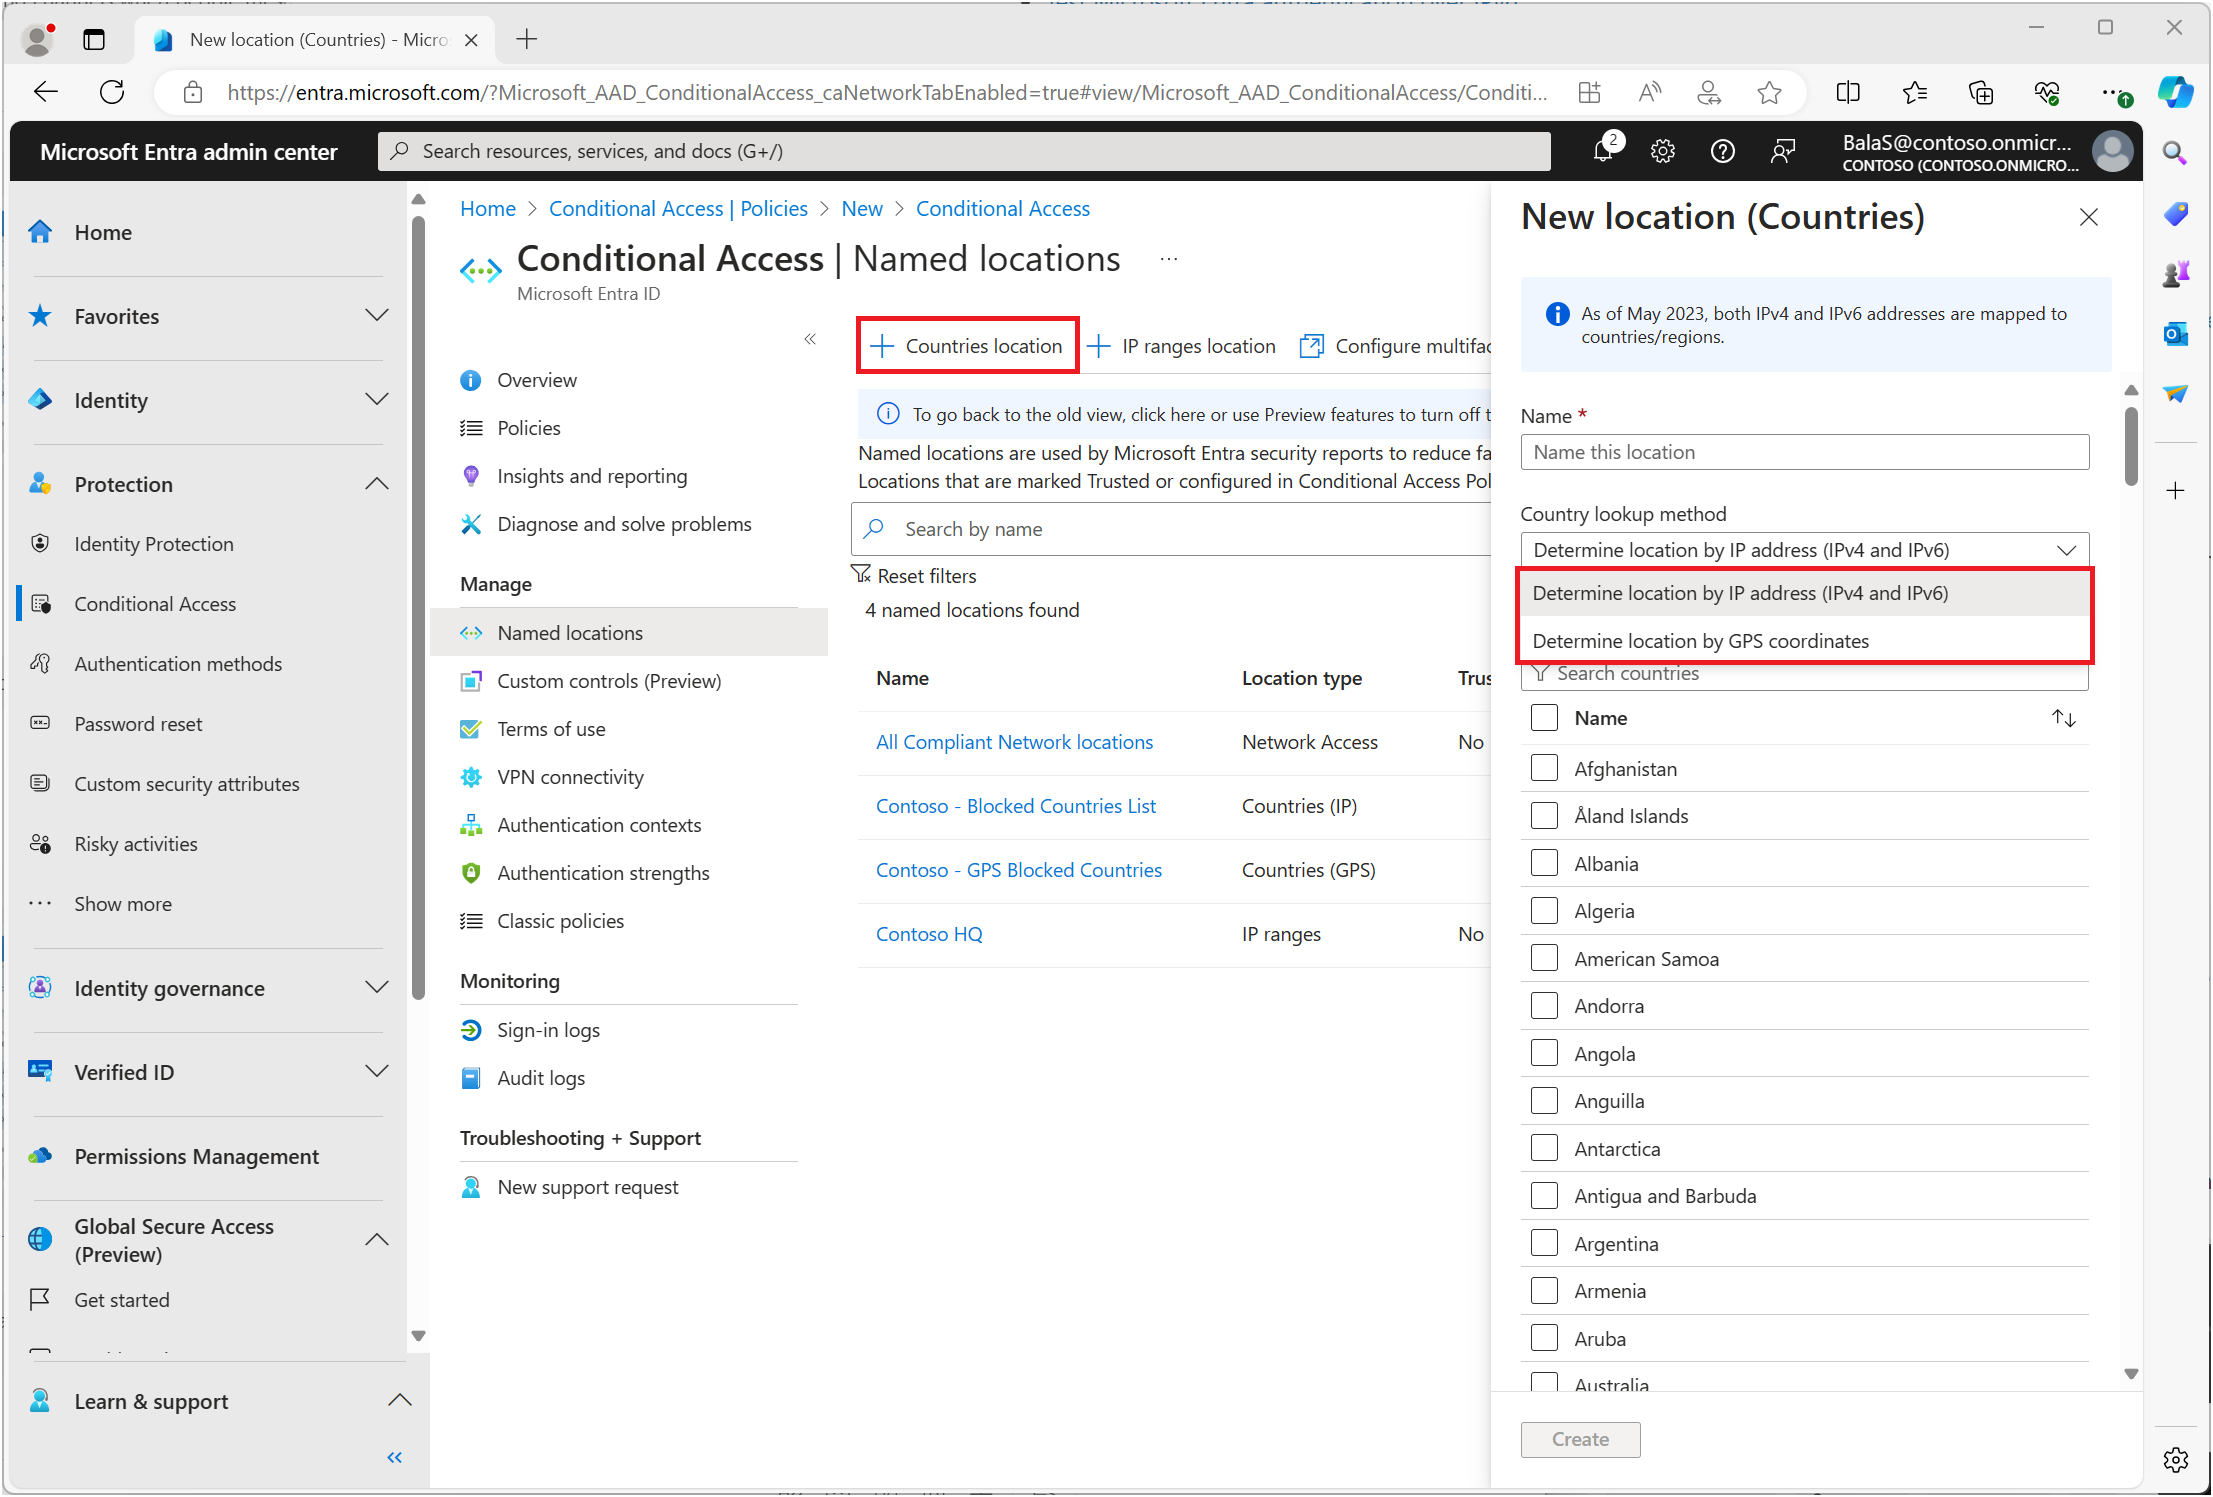
Task: Click the browser refresh icon
Action: pyautogui.click(x=112, y=92)
